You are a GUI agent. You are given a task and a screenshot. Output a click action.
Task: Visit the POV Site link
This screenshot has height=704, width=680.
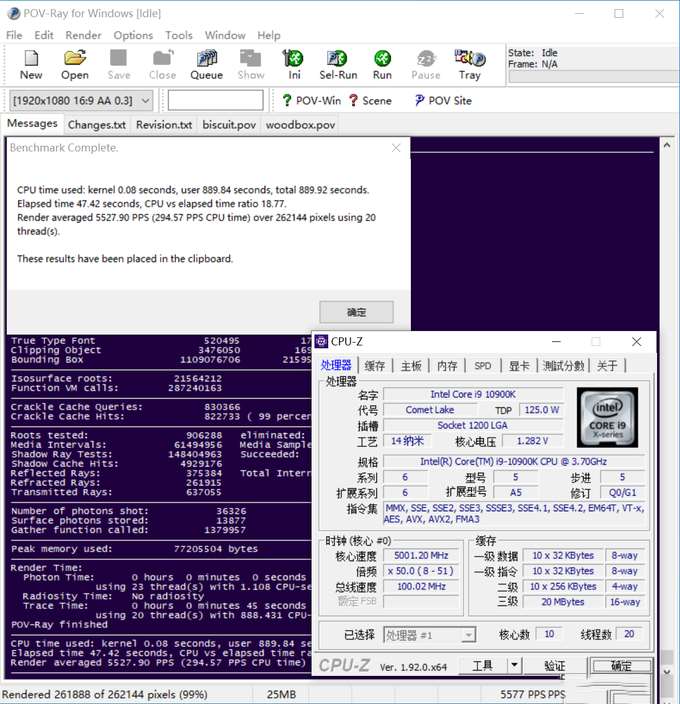(443, 101)
